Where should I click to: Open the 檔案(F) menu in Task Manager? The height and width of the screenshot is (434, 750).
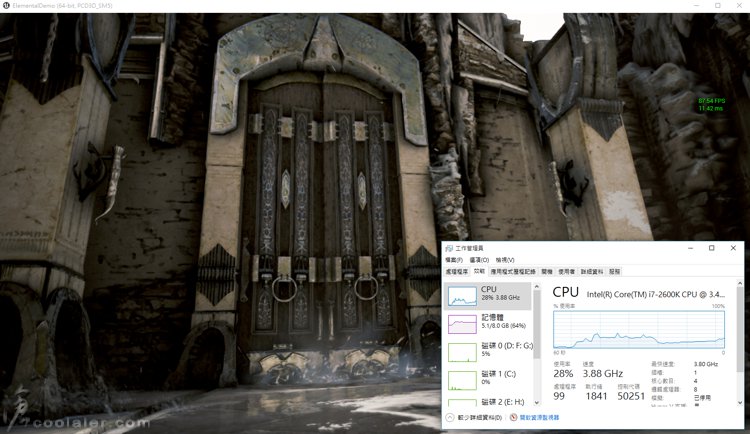pos(453,260)
